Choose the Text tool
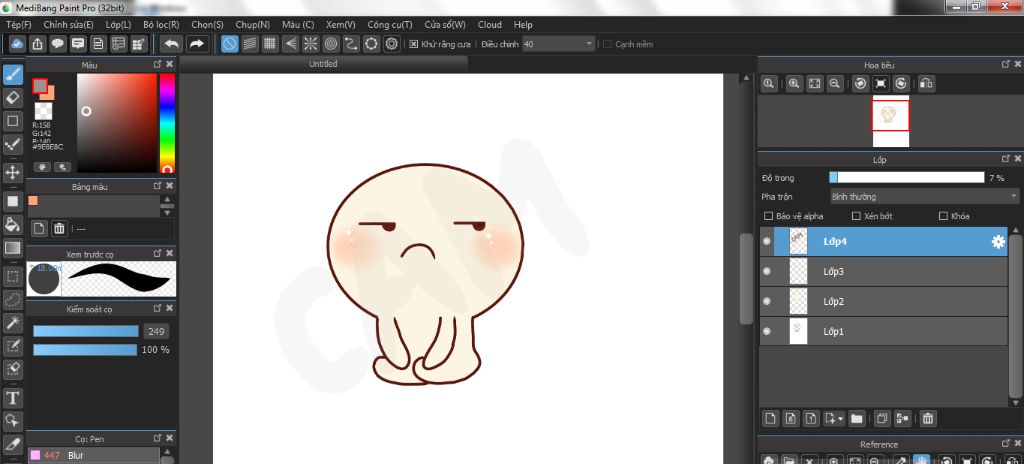 pyautogui.click(x=12, y=397)
